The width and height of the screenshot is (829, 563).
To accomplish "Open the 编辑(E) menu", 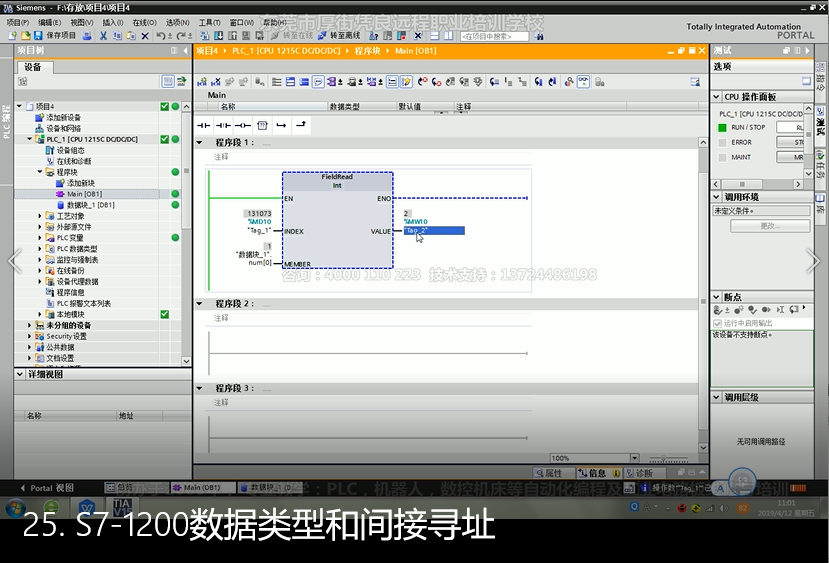I will [49, 22].
